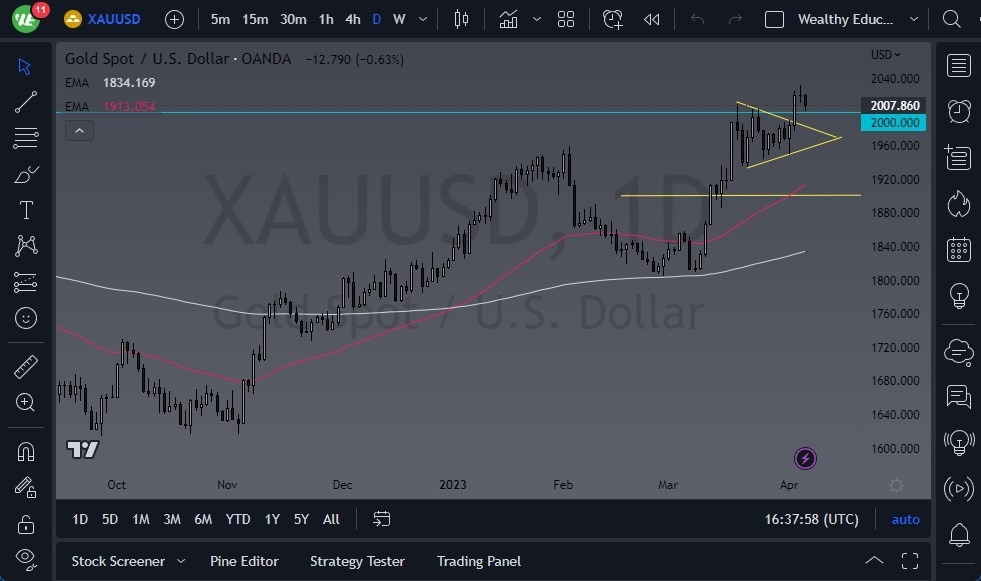981x581 pixels.
Task: Open the go to date calendar
Action: pos(382,519)
